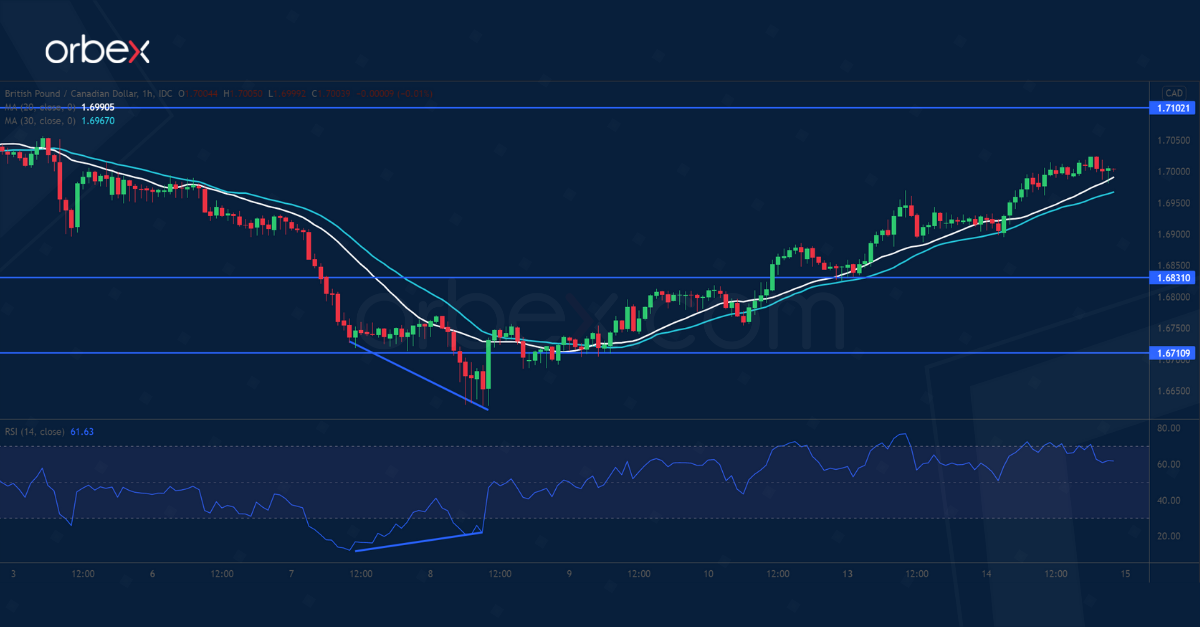Click the 1.71021 resistance price tag
The image size is (1200, 627).
tap(1172, 107)
